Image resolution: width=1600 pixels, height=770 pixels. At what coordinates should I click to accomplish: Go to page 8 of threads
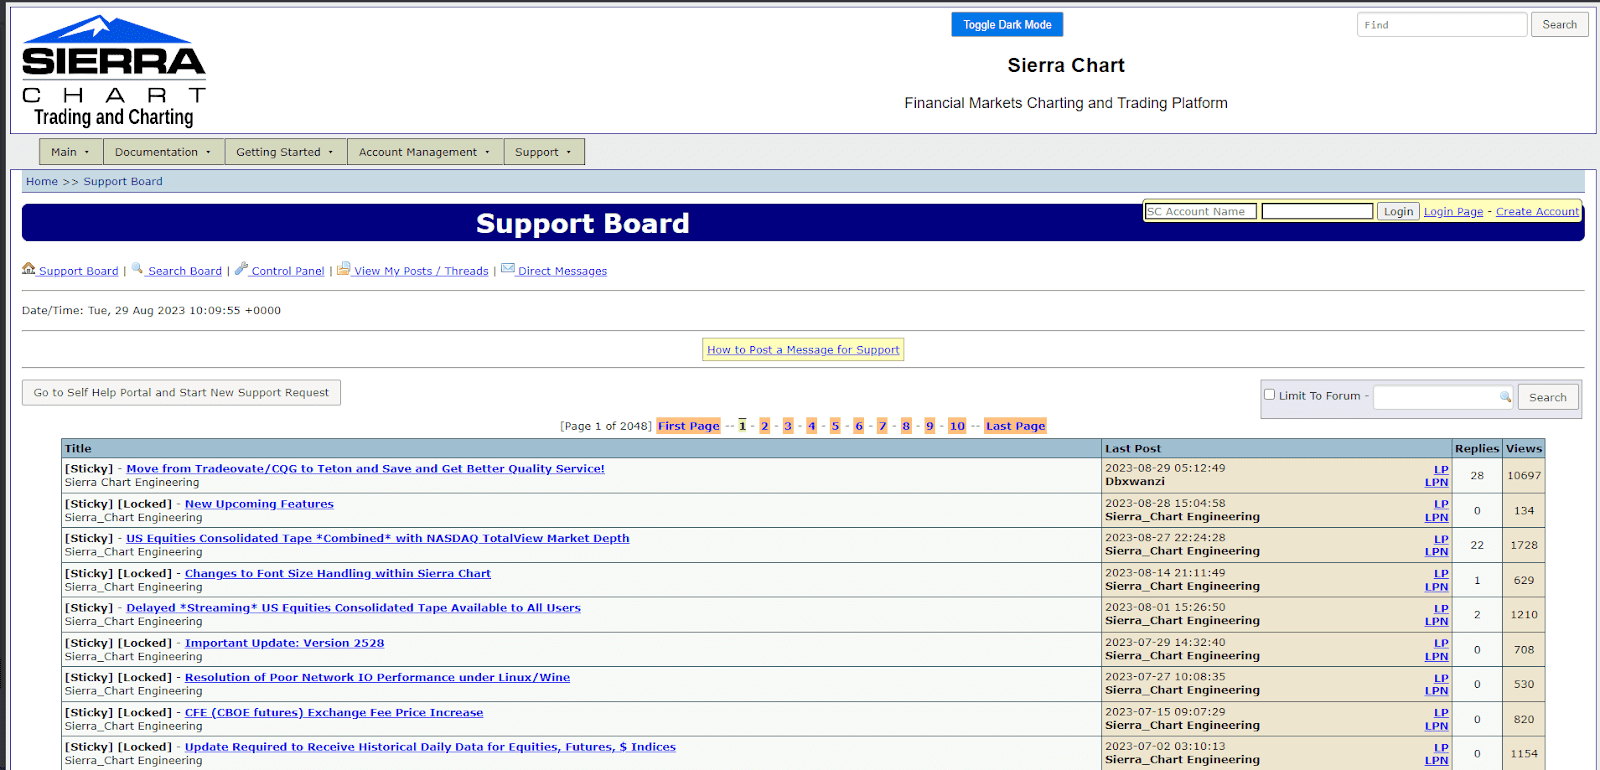906,426
